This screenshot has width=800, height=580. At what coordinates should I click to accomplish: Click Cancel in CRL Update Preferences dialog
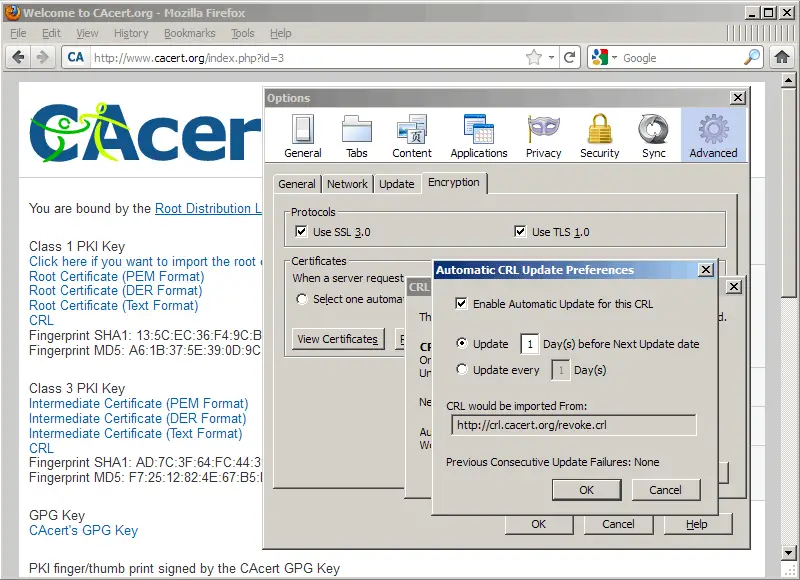(x=665, y=490)
